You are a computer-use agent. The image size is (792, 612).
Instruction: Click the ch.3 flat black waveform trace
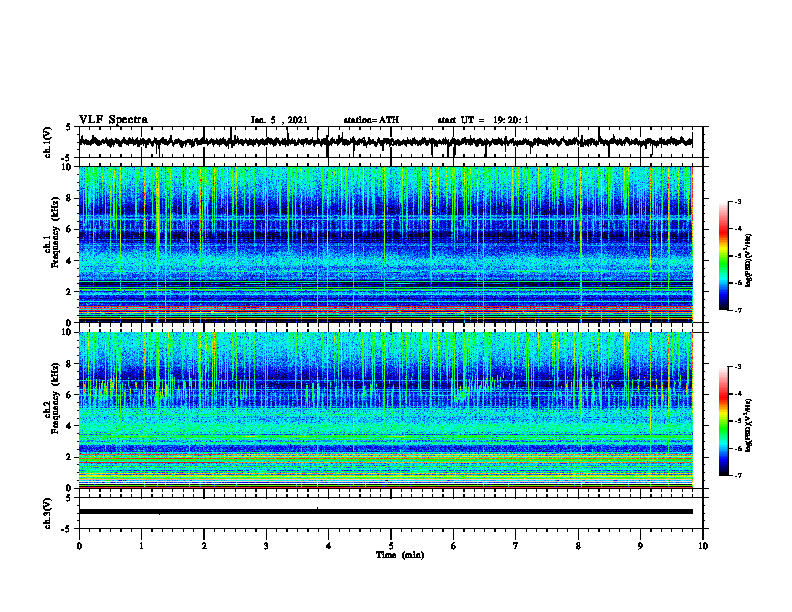[x=385, y=512]
